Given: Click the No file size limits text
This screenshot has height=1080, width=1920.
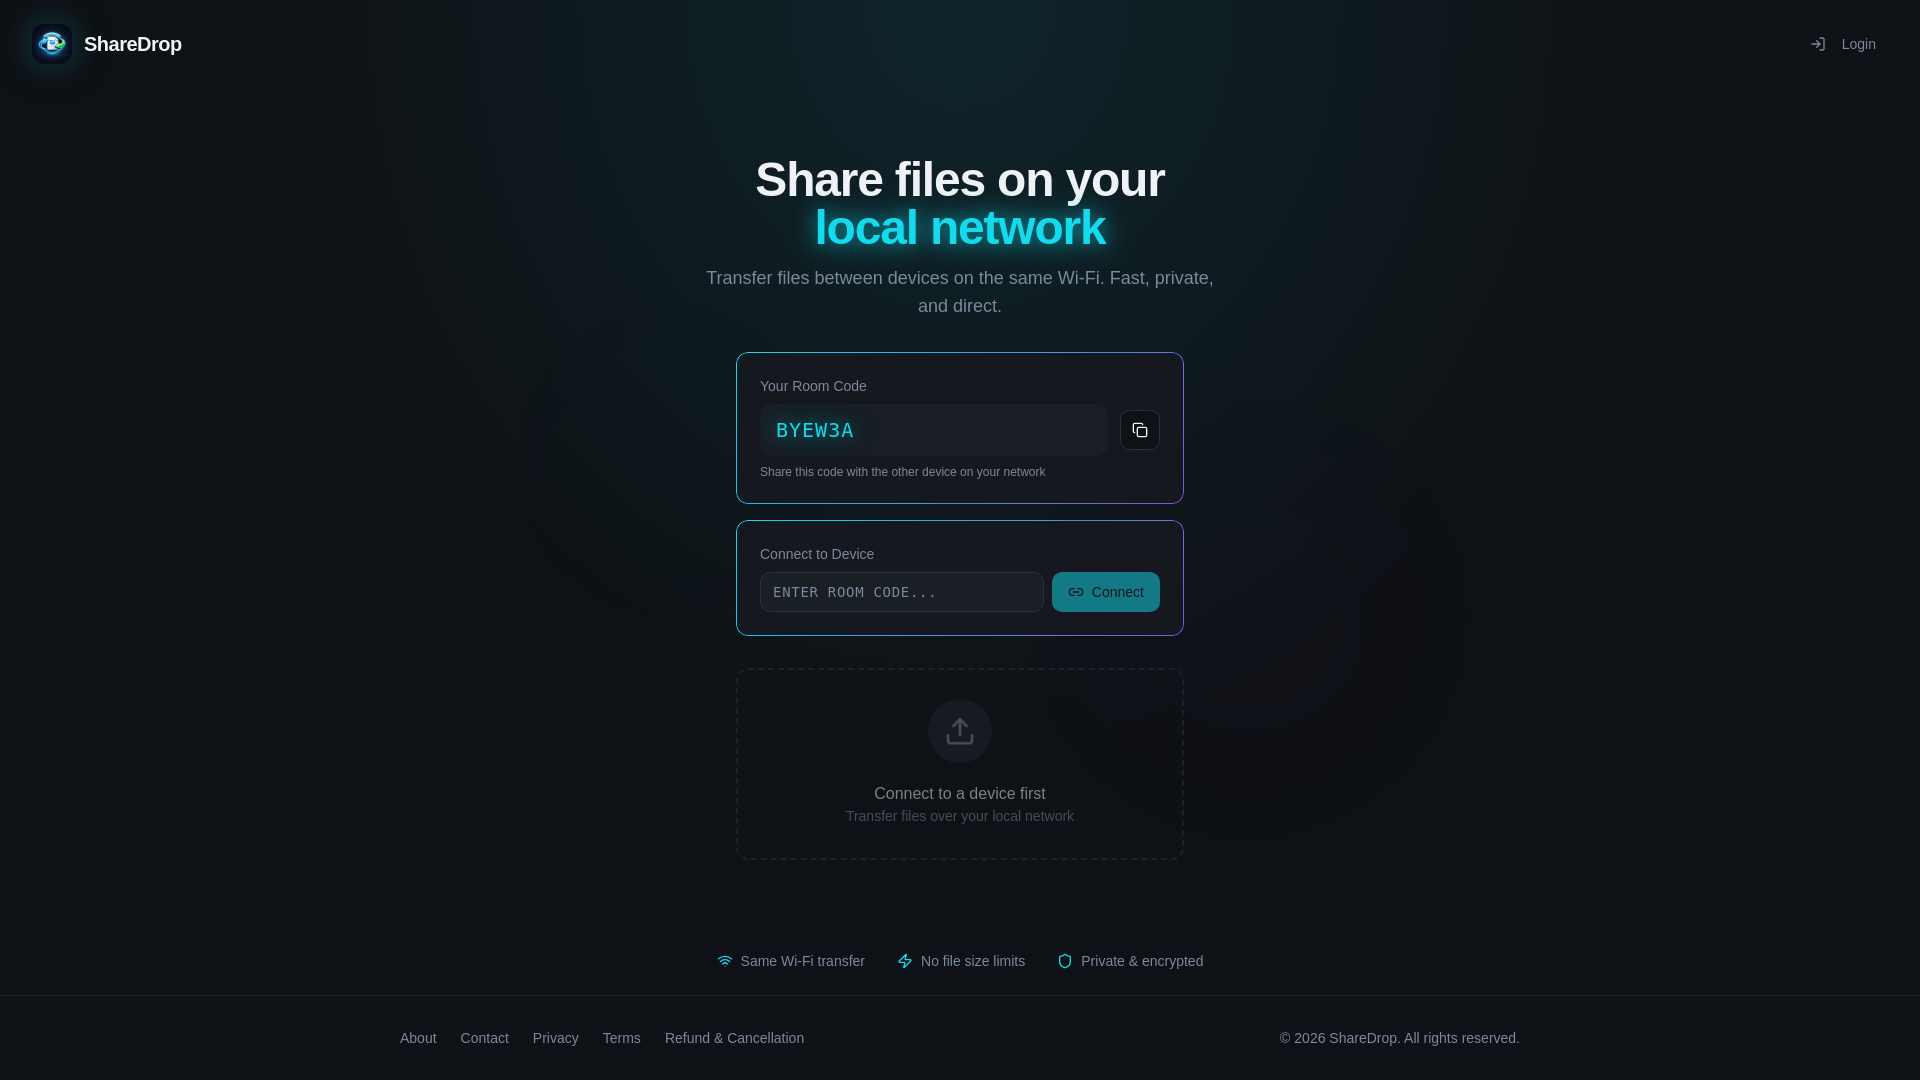Looking at the screenshot, I should (x=973, y=961).
